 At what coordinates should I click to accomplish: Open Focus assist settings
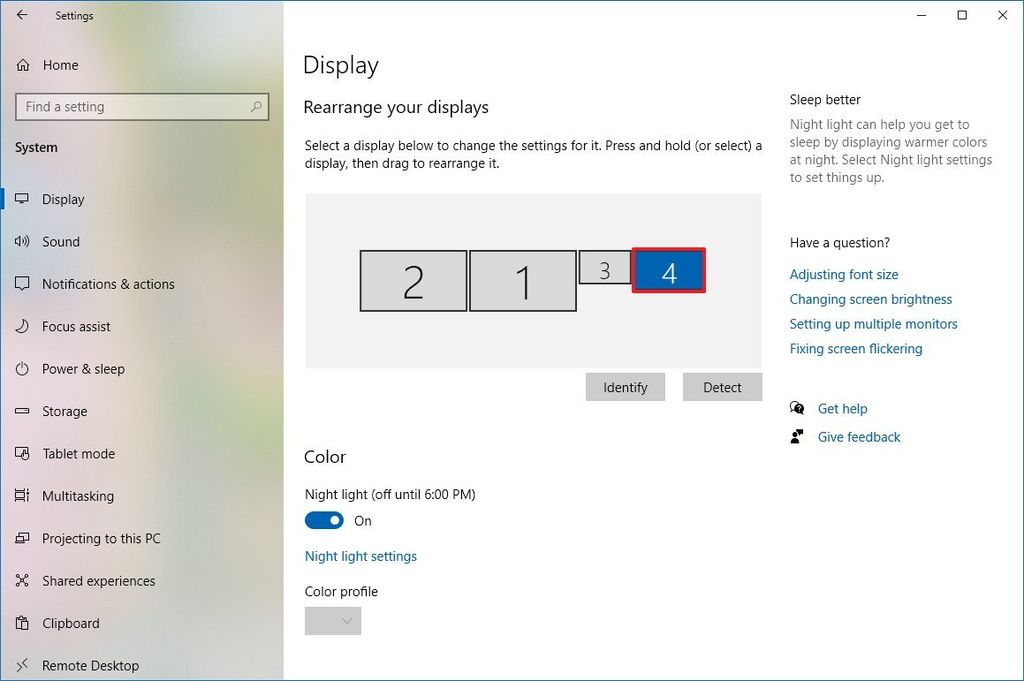[76, 326]
